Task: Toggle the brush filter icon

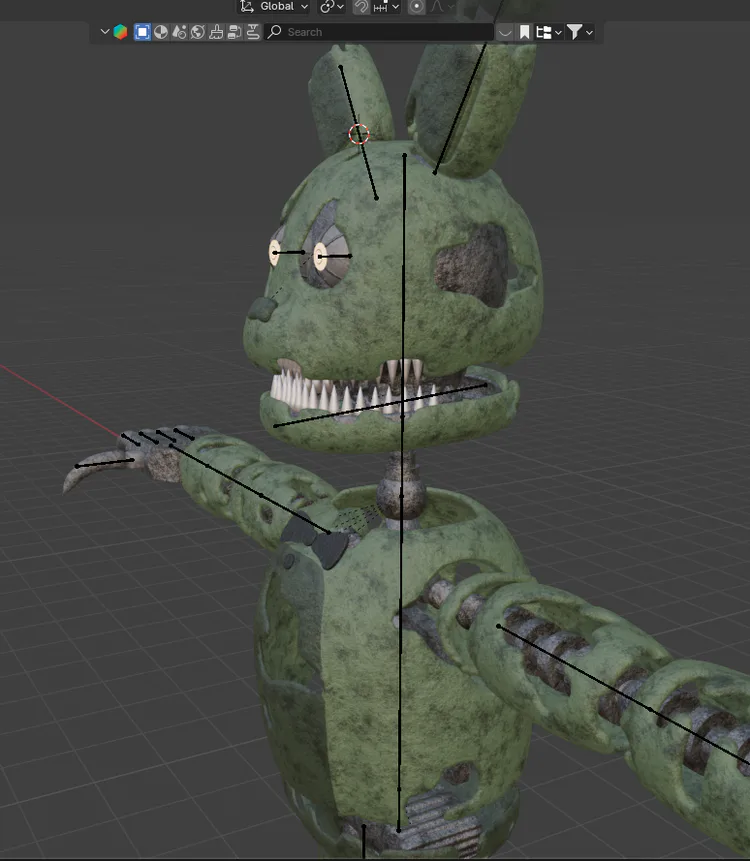Action: tap(216, 32)
